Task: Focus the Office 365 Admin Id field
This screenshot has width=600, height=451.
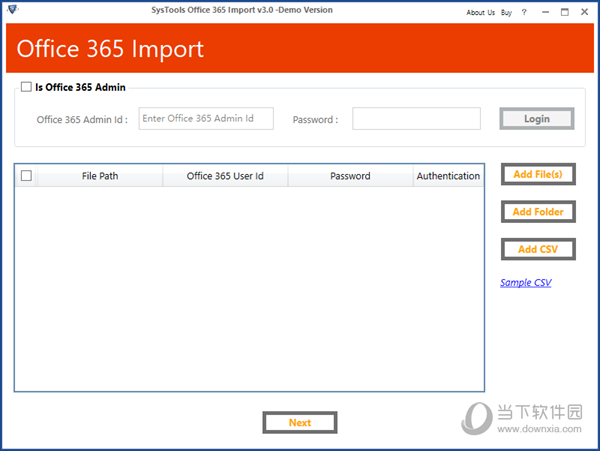Action: pos(206,119)
